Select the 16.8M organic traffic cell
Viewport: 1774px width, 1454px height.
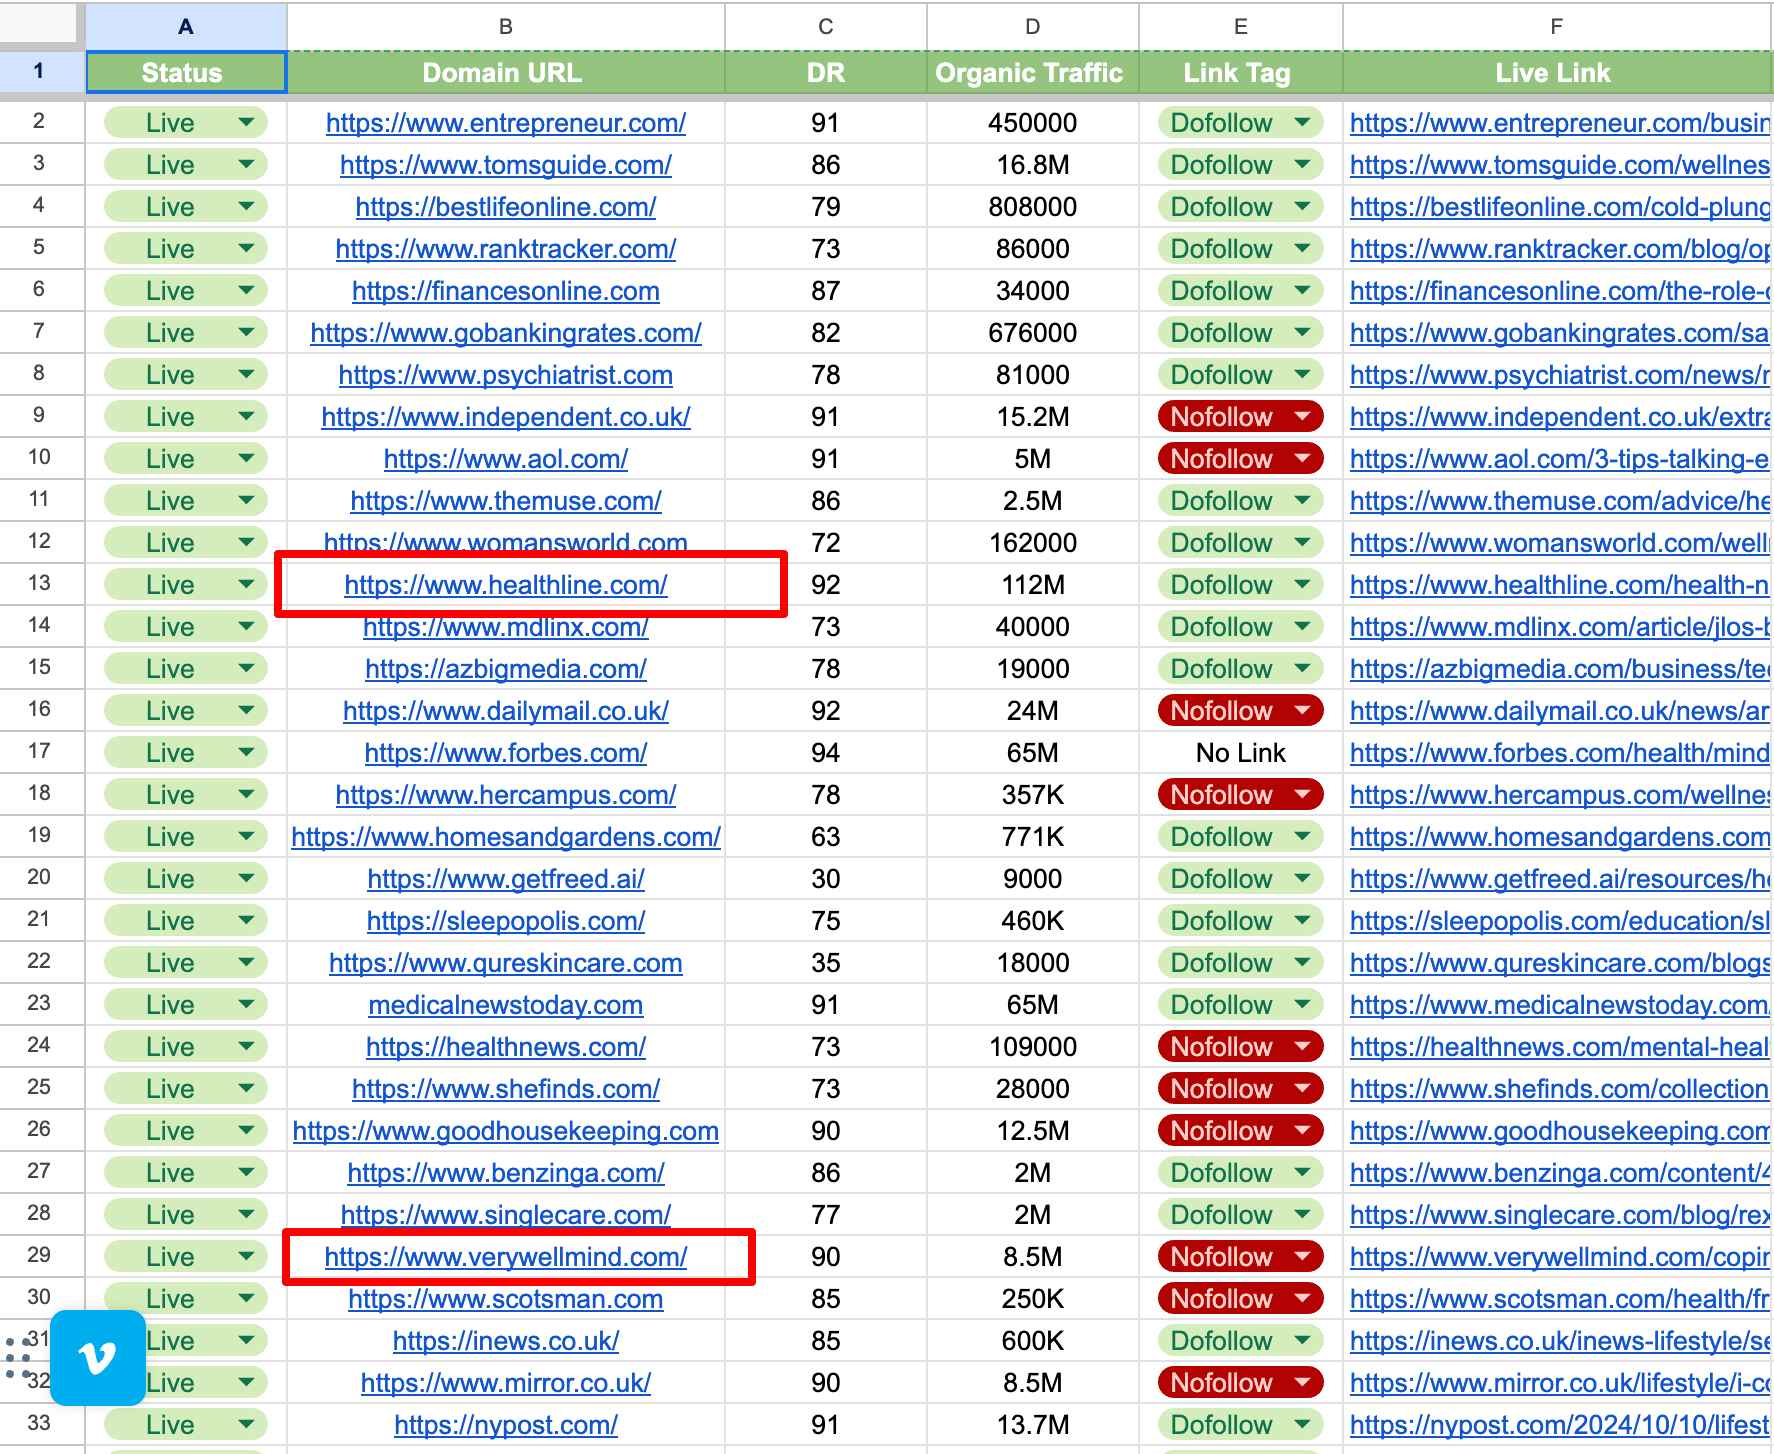point(1033,165)
